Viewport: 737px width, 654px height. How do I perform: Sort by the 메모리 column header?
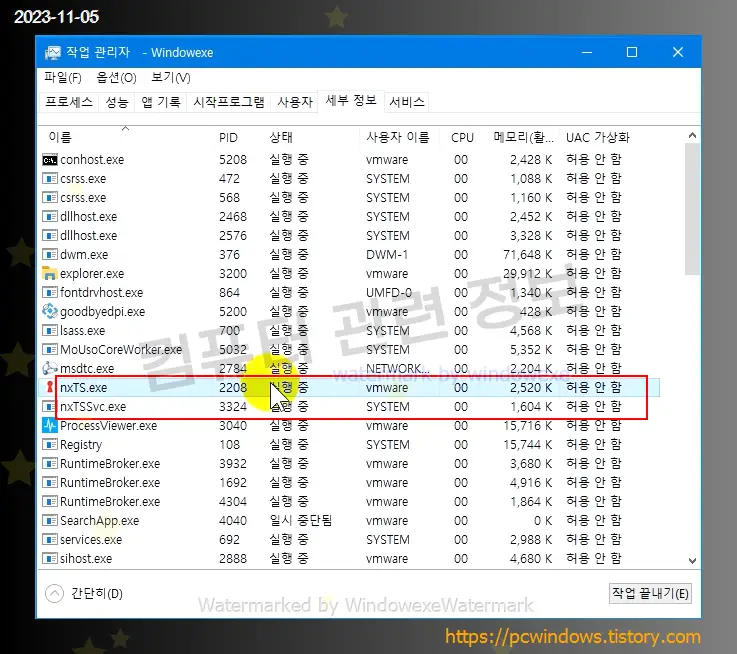click(x=523, y=138)
